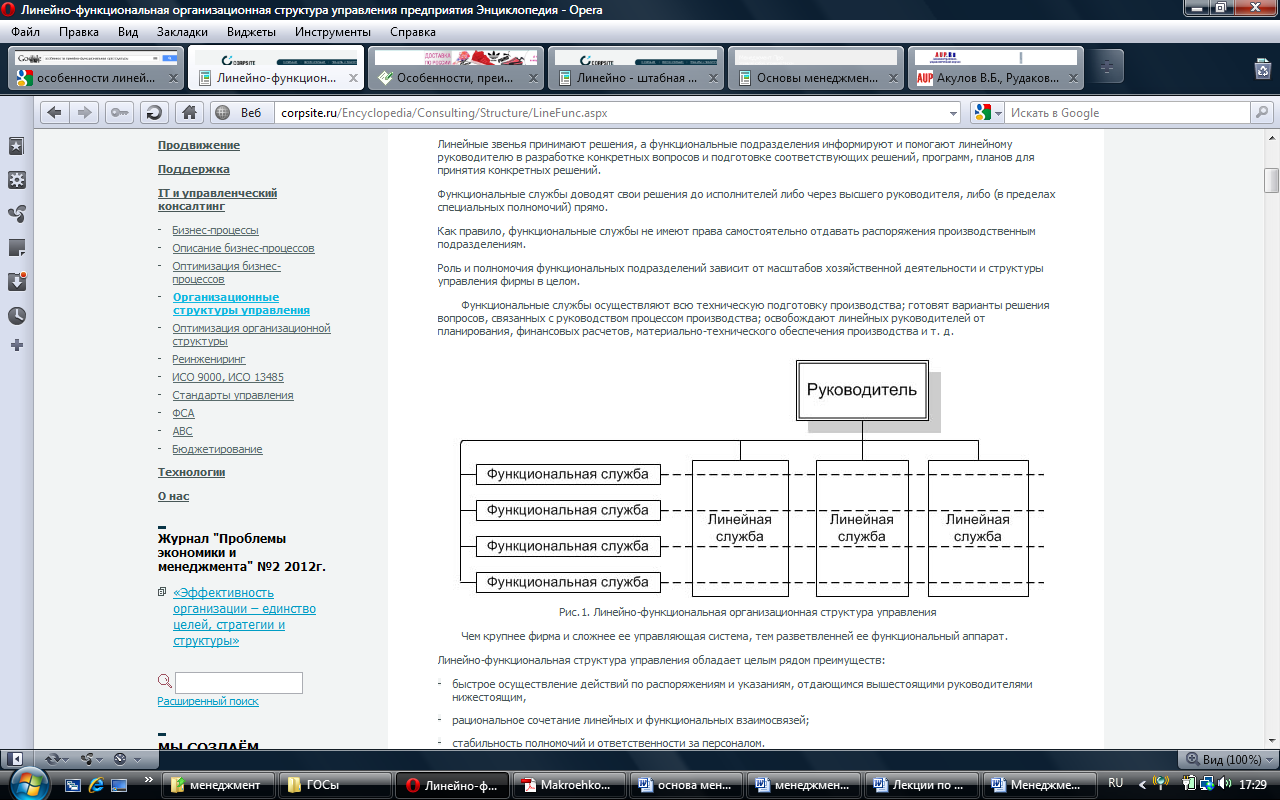The height and width of the screenshot is (800, 1280).
Task: Open the Вид menu in the menu bar
Action: (x=128, y=31)
